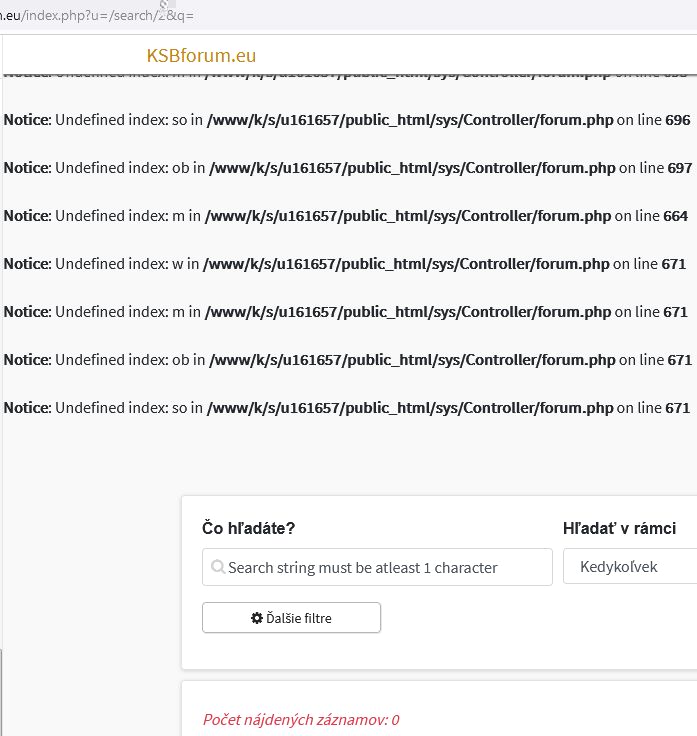Click the 'Počet nájdených záznamov: 0' result text

tap(301, 719)
